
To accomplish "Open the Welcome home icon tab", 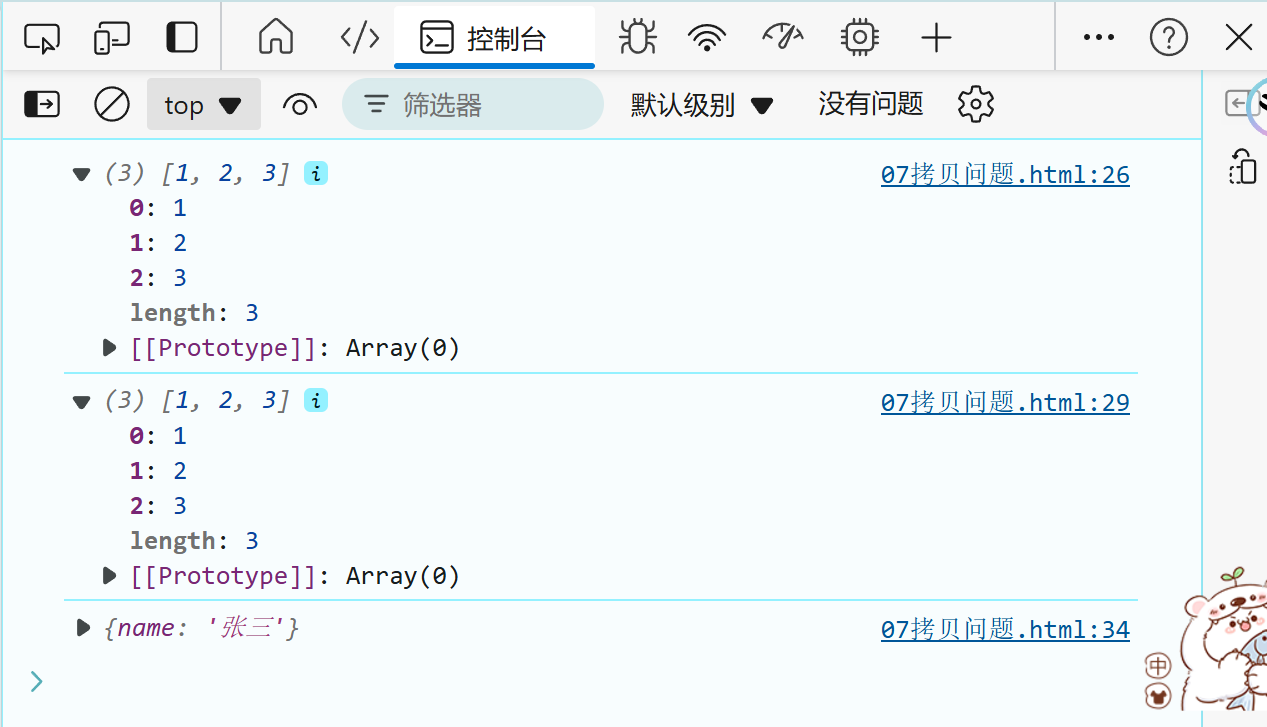I will [x=276, y=38].
